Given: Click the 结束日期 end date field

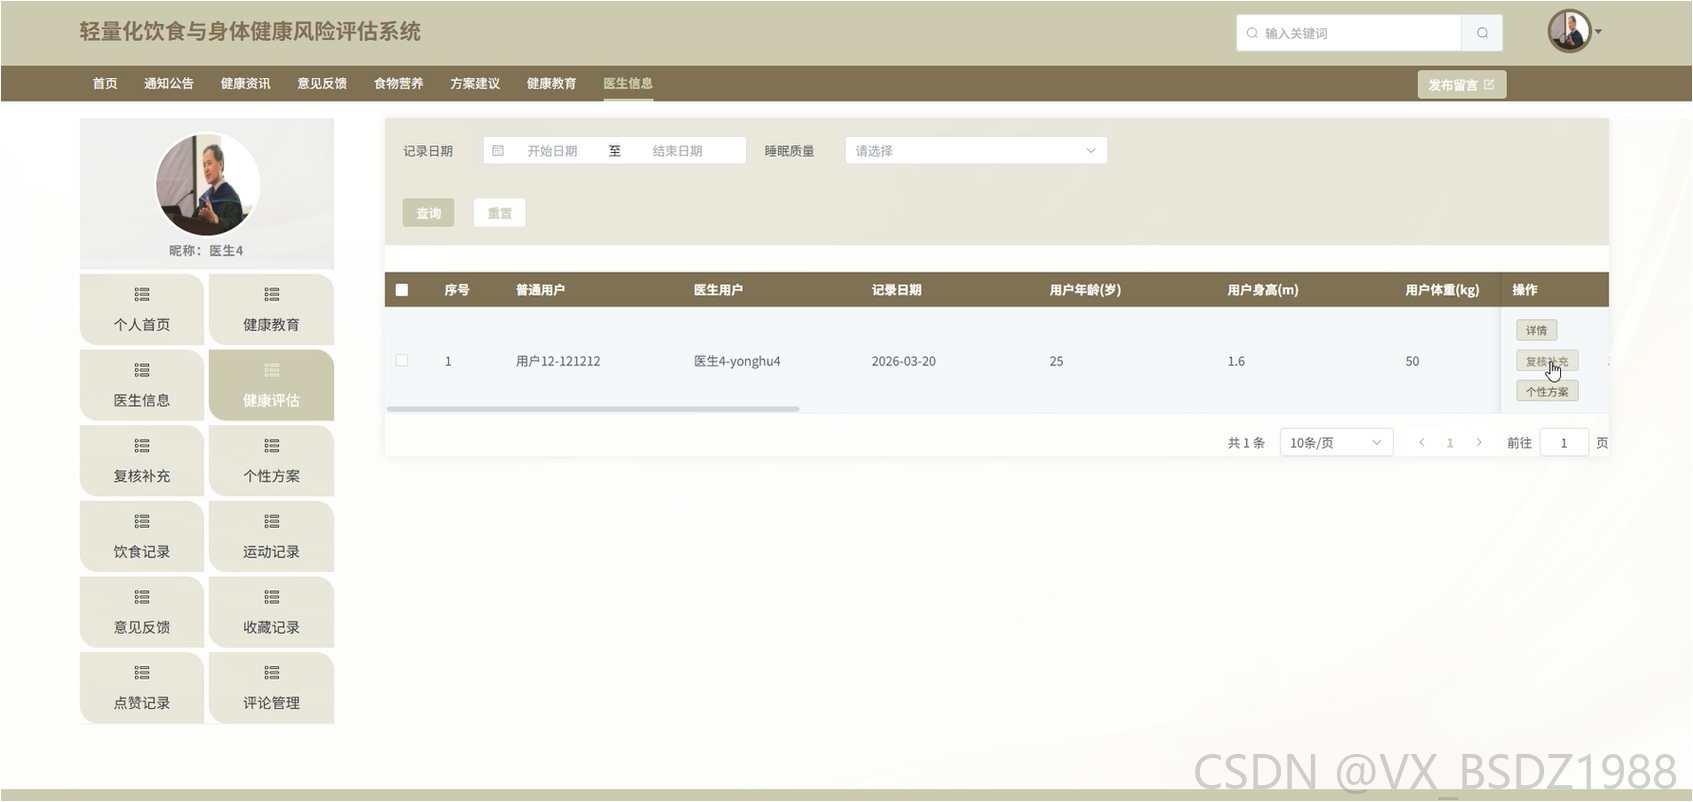Looking at the screenshot, I should [678, 151].
